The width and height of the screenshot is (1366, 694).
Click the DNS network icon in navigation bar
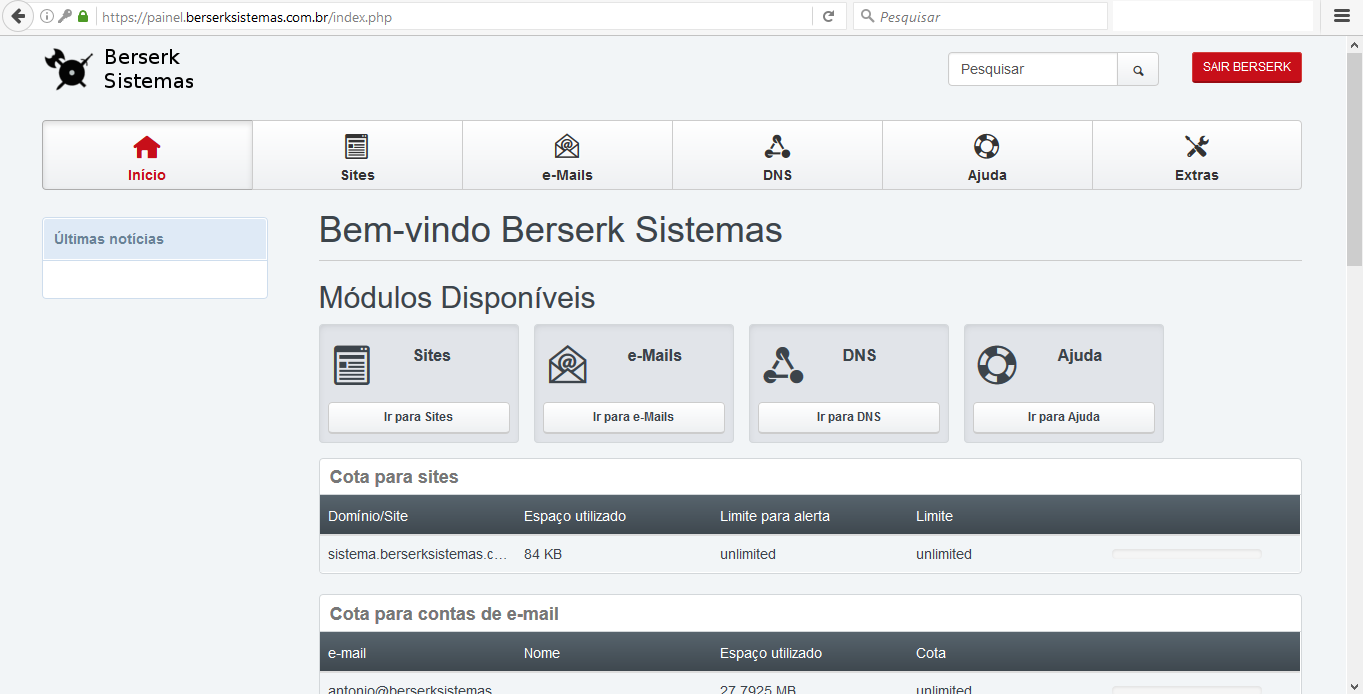point(777,147)
